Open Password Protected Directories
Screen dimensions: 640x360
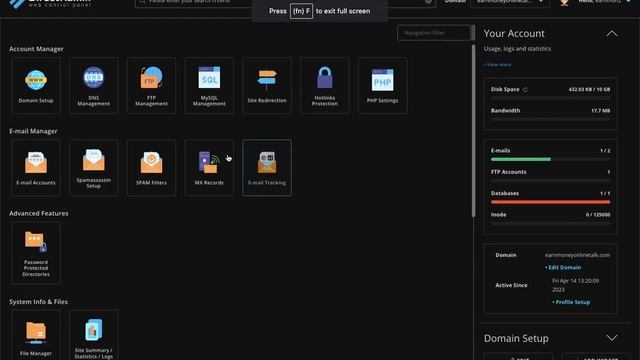coord(36,253)
